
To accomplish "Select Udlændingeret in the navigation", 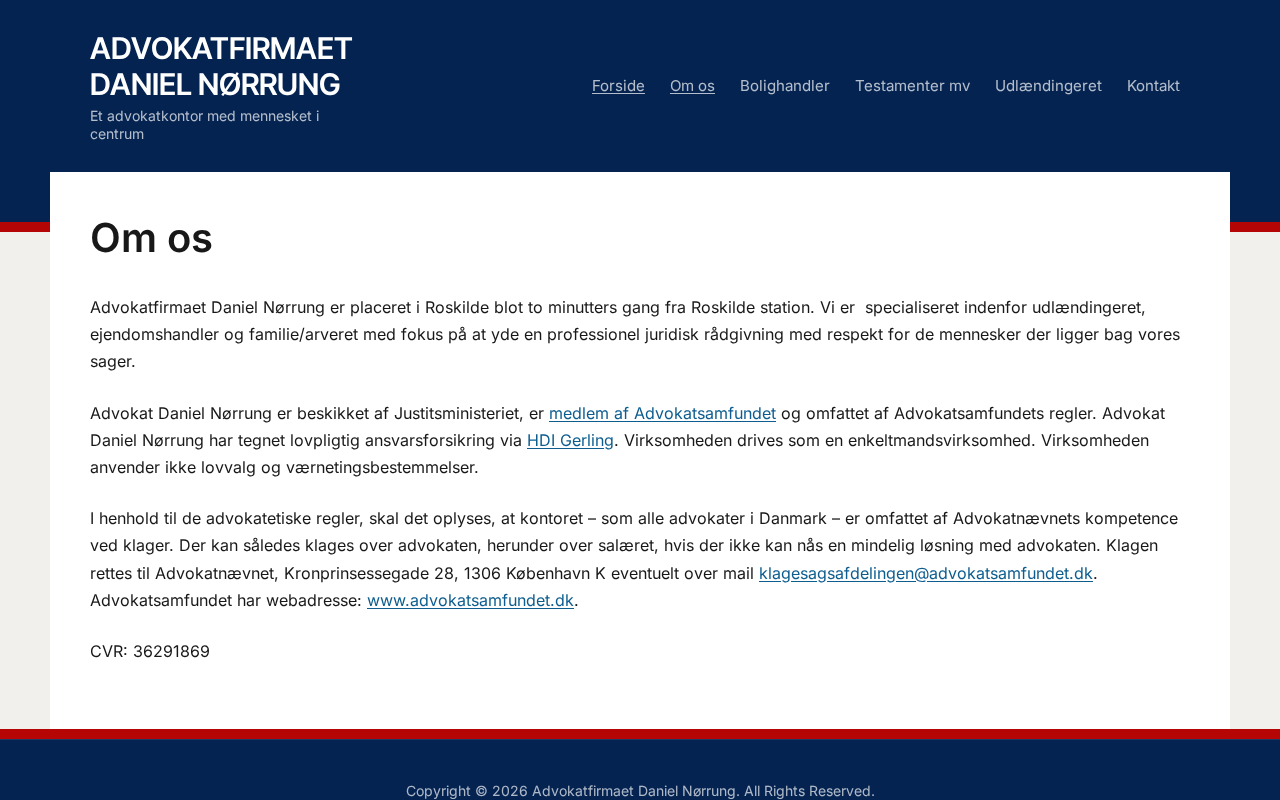I will tap(1048, 86).
